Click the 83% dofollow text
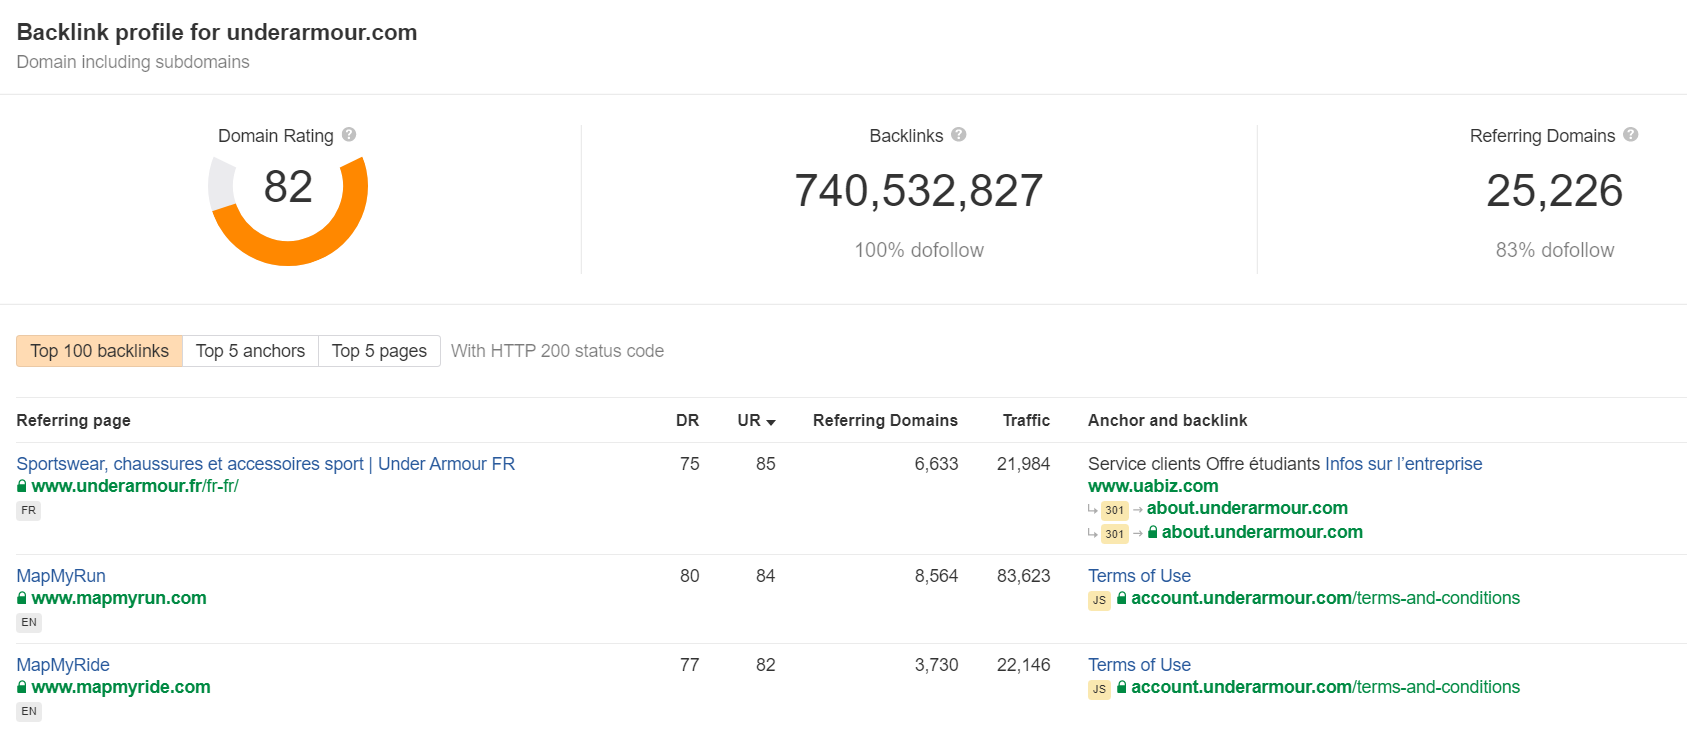 1555,250
